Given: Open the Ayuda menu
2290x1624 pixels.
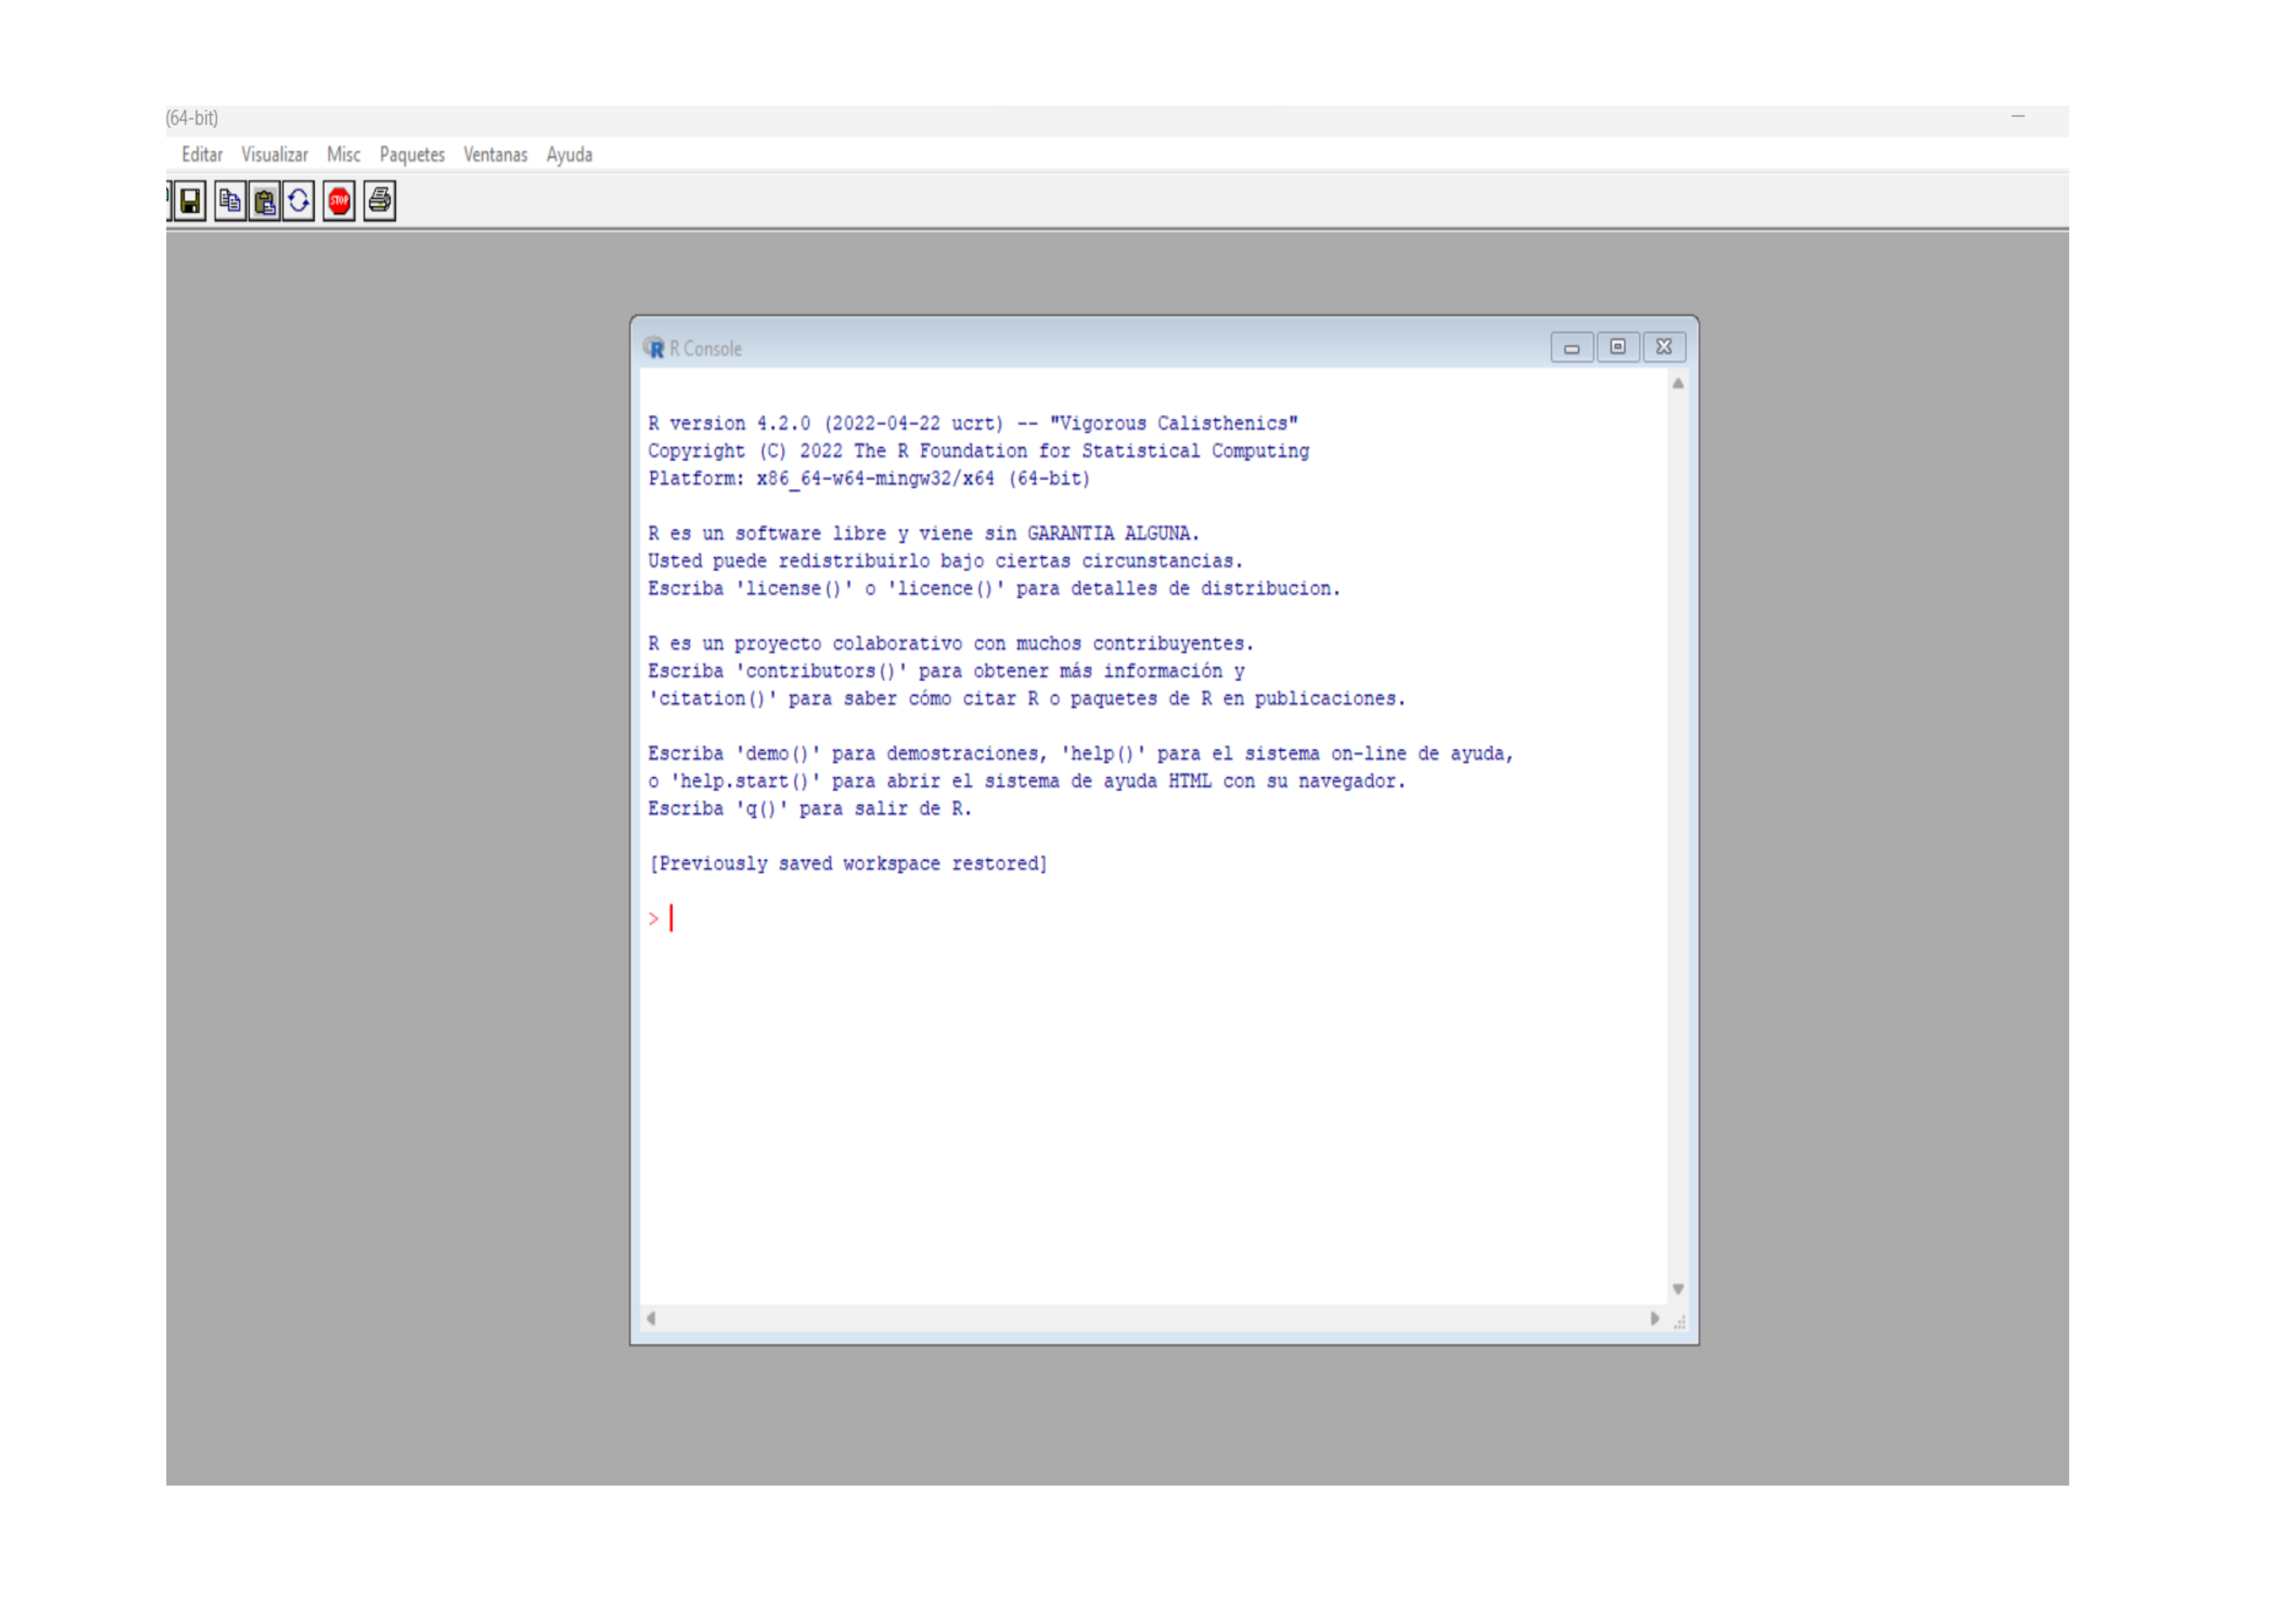Looking at the screenshot, I should 569,155.
